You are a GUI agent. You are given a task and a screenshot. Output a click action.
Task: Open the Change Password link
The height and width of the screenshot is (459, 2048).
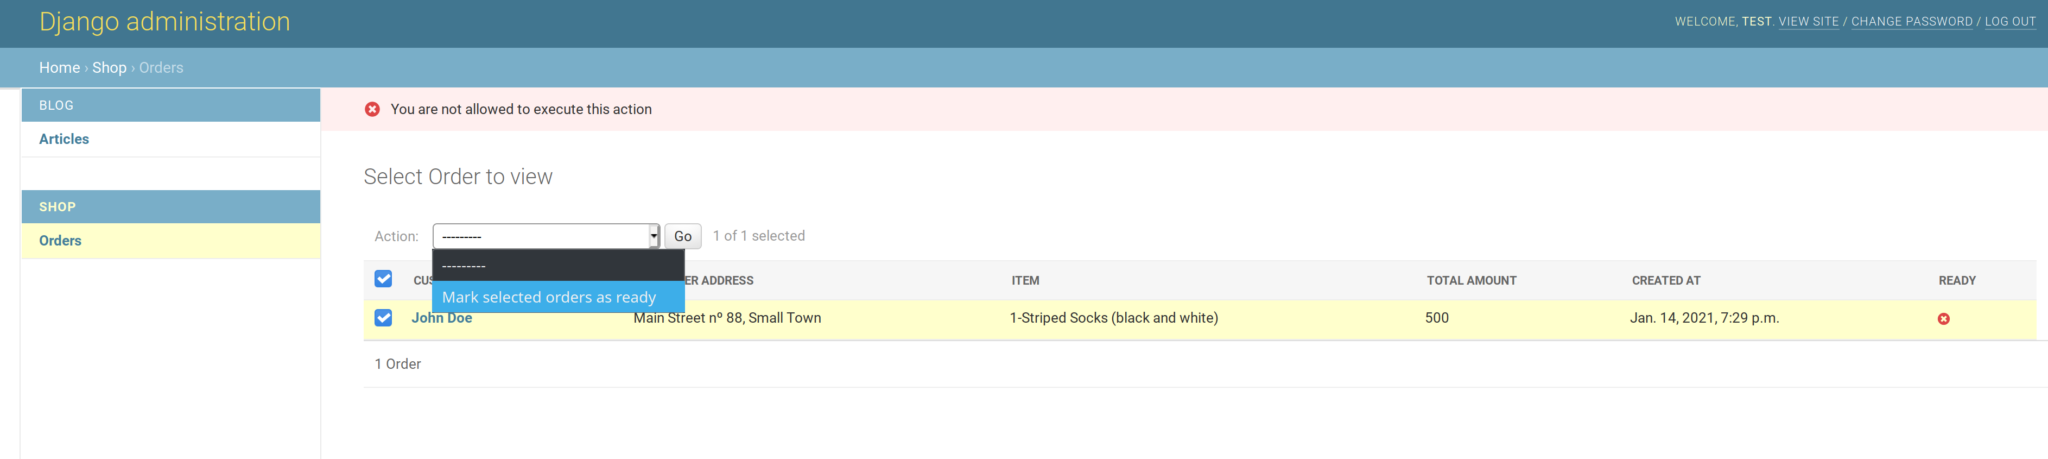[1911, 22]
